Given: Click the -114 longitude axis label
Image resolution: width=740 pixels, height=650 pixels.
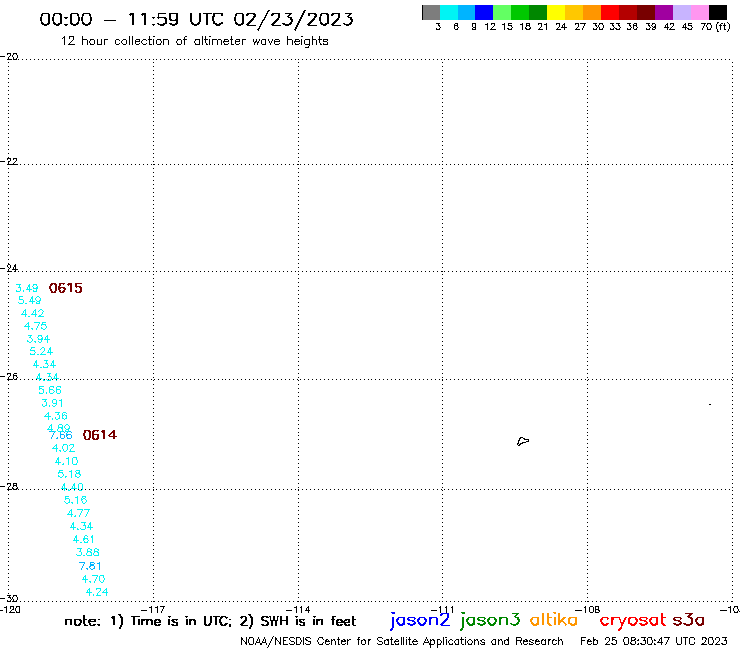Looking at the screenshot, I should click(298, 609).
